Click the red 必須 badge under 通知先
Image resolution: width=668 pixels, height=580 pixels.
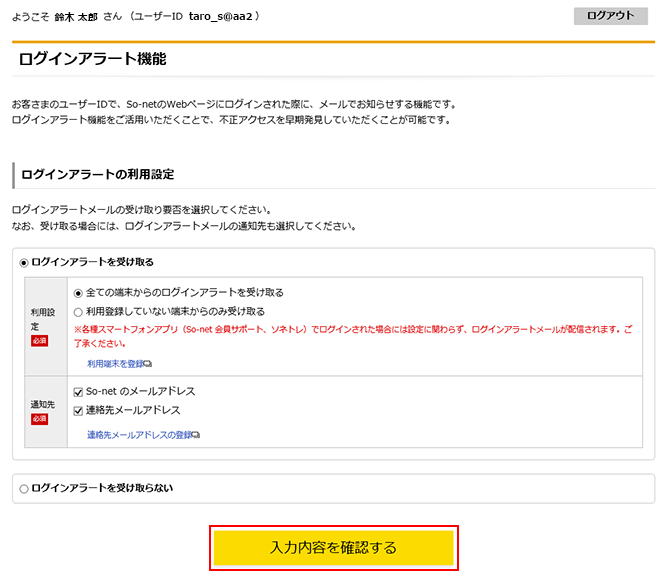click(40, 419)
